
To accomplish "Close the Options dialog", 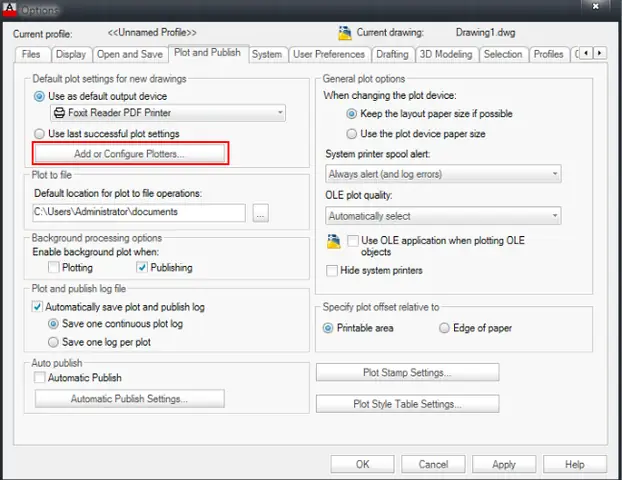I will click(595, 6).
